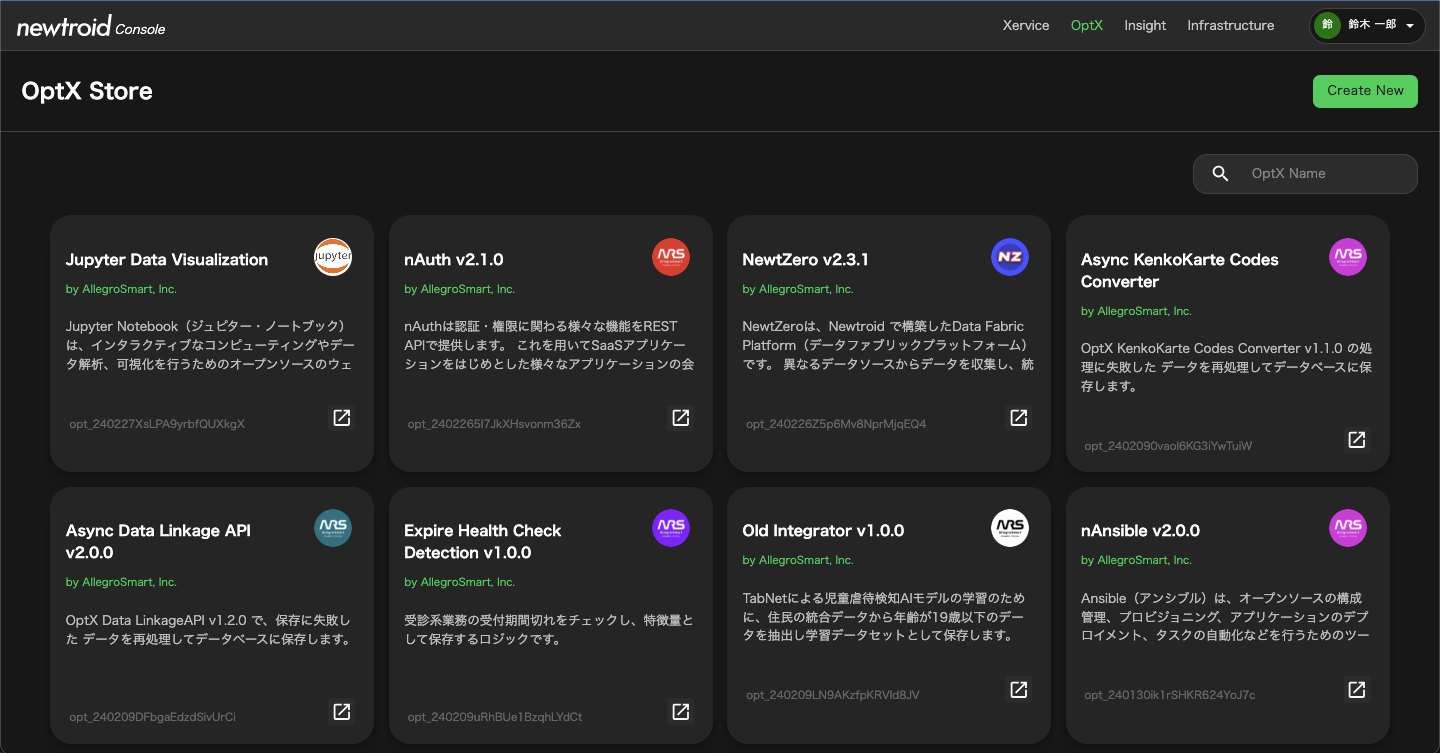Screen dimensions: 1440x753
Task: Click the blue NZ NewtZero logo
Action: click(x=1010, y=257)
